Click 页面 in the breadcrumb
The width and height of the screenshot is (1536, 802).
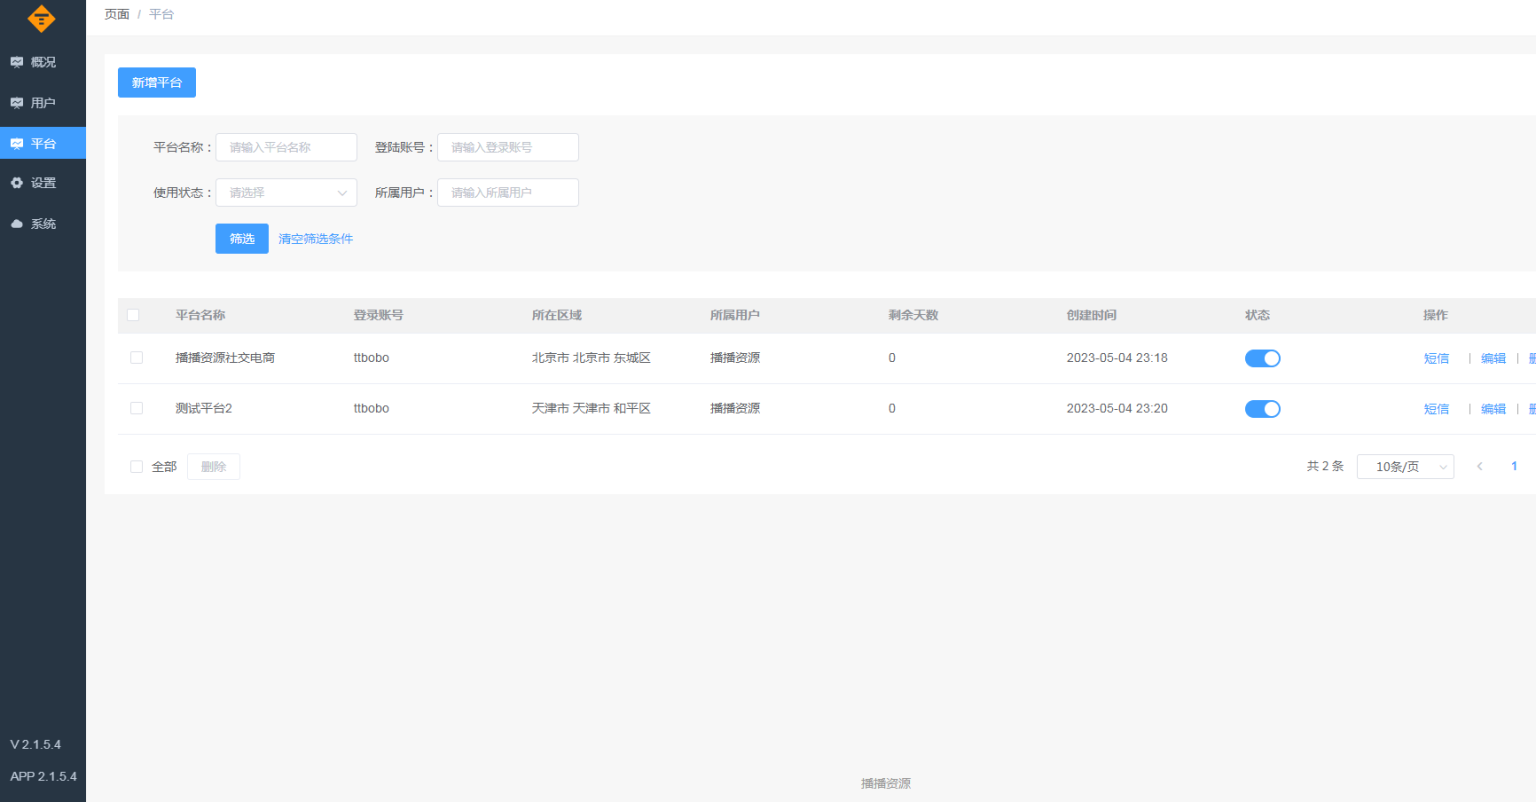tap(117, 14)
